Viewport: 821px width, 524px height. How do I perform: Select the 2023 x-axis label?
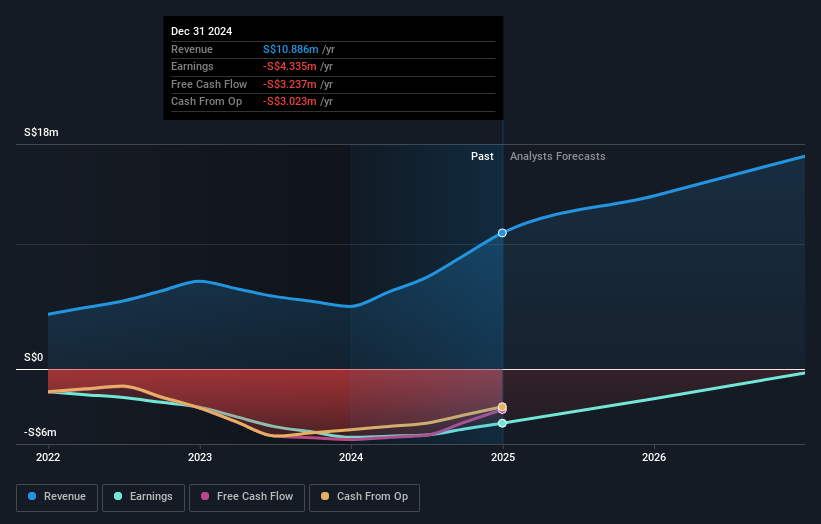tap(200, 457)
